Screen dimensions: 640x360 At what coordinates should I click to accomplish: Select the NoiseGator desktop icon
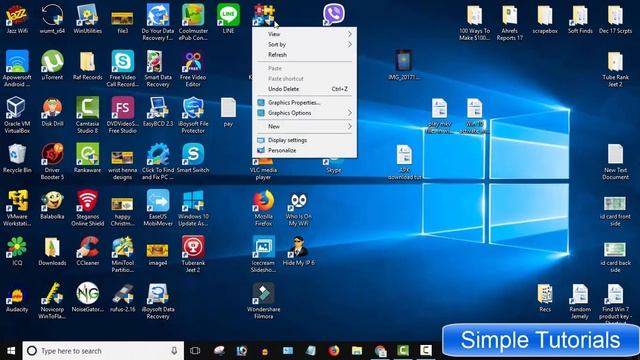point(88,298)
